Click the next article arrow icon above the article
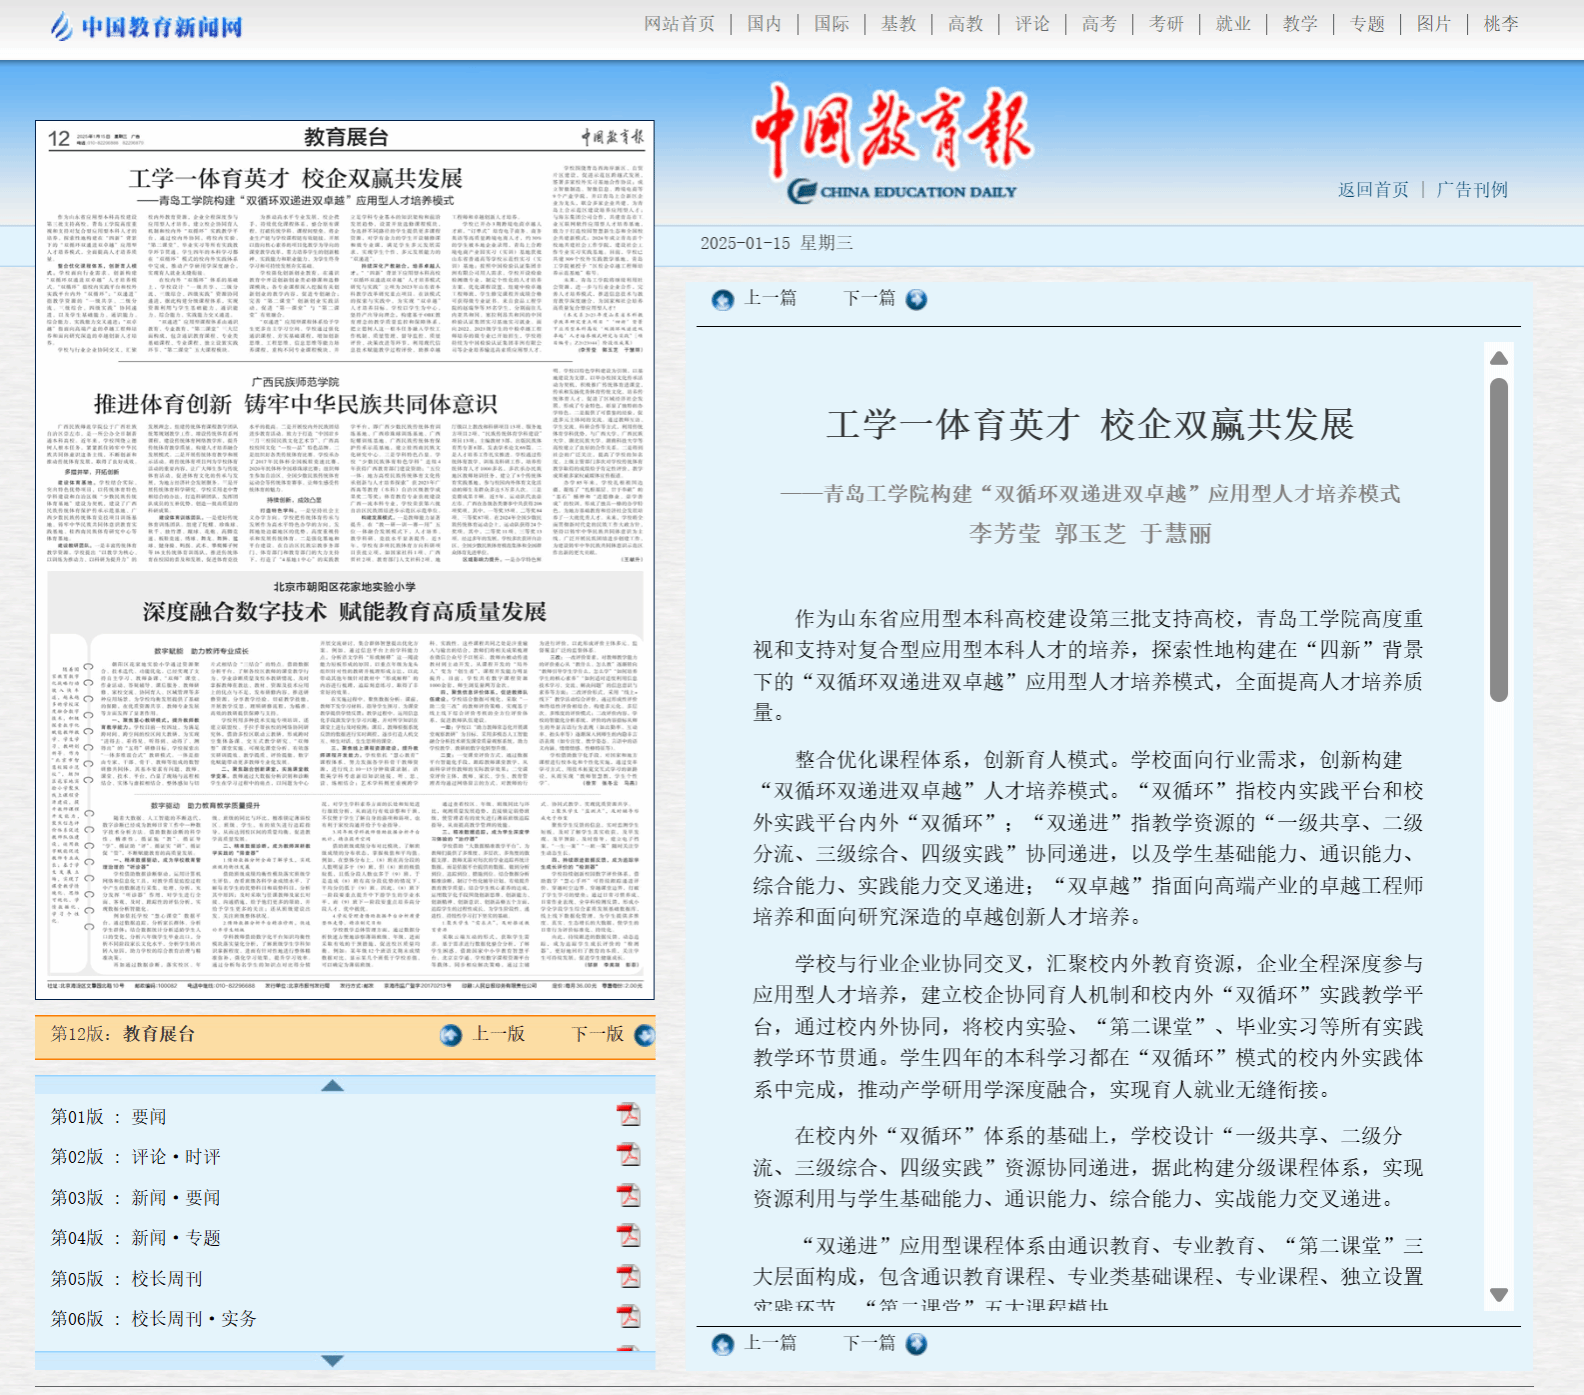 916,300
